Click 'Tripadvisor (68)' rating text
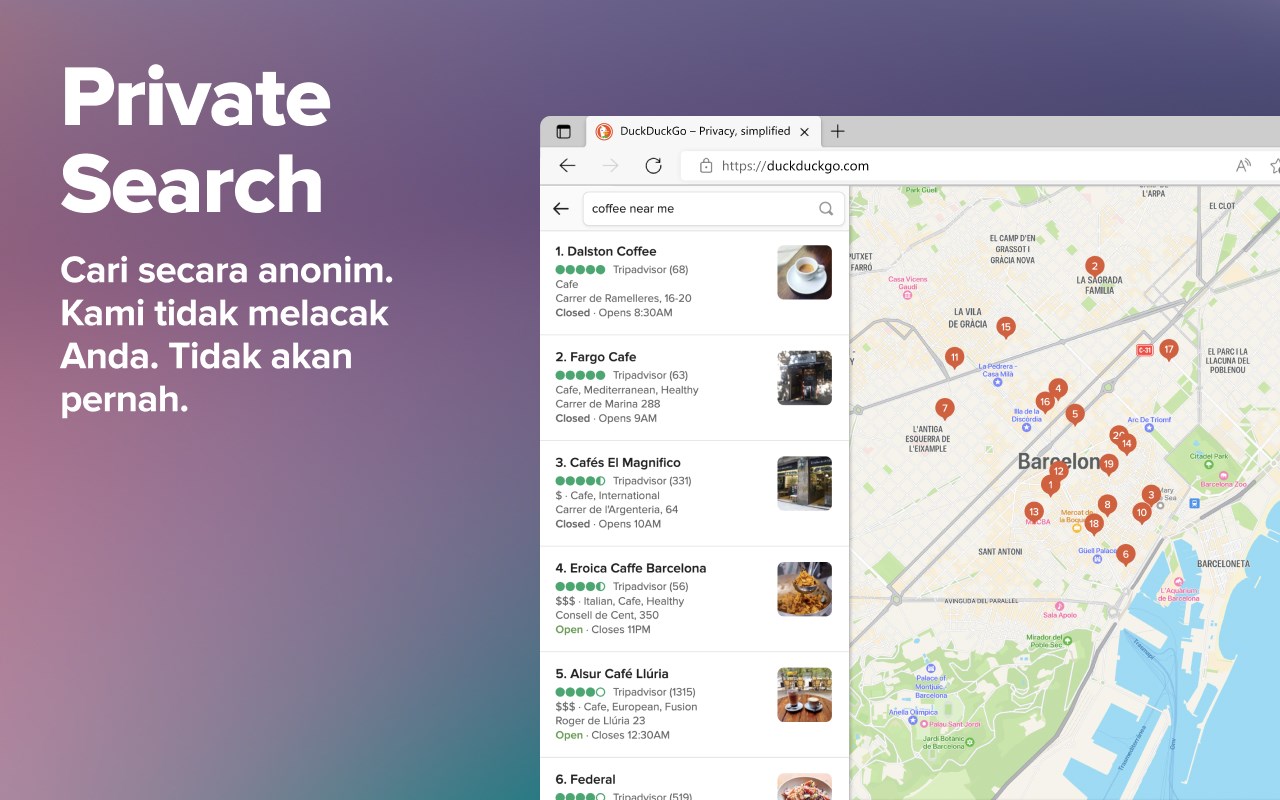 point(650,270)
